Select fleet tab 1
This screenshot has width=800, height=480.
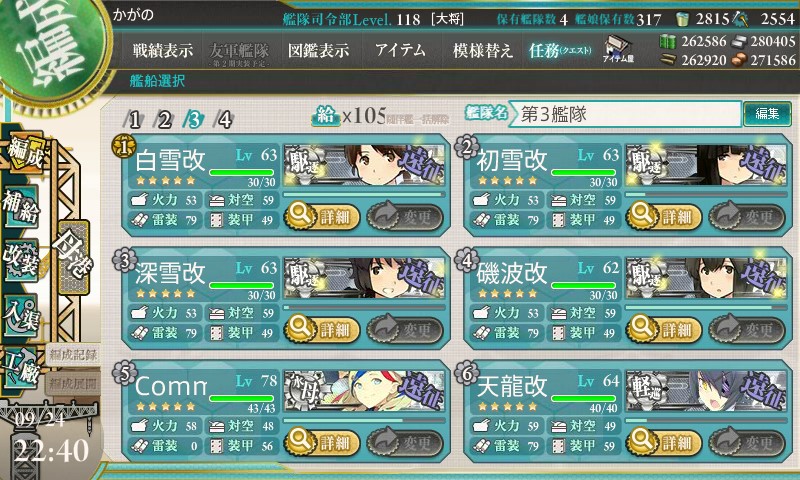[133, 120]
